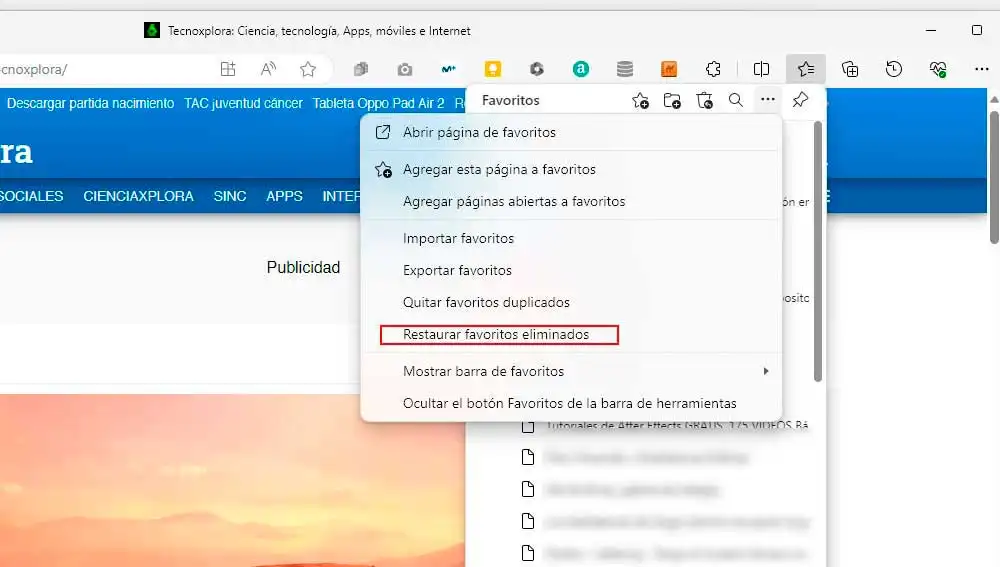Viewport: 1000px width, 567px height.
Task: Open Browser essentials heart icon
Action: [x=938, y=69]
